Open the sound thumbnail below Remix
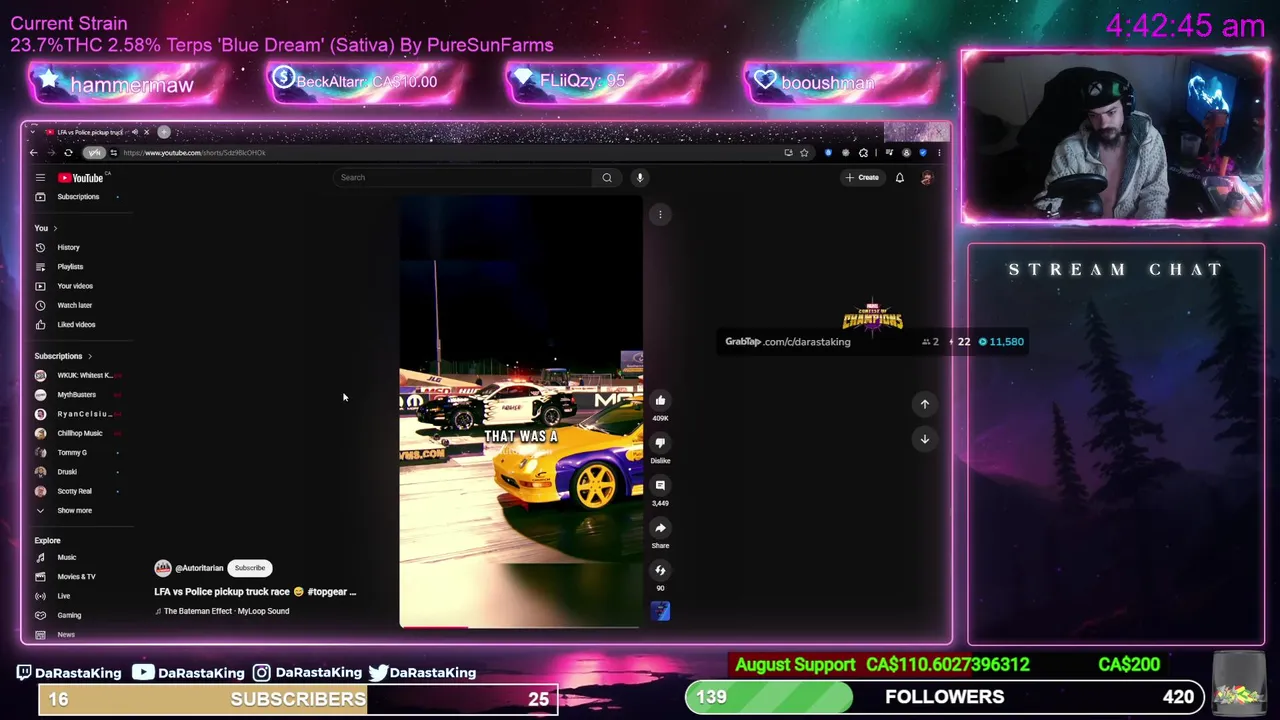The height and width of the screenshot is (720, 1280). click(660, 612)
